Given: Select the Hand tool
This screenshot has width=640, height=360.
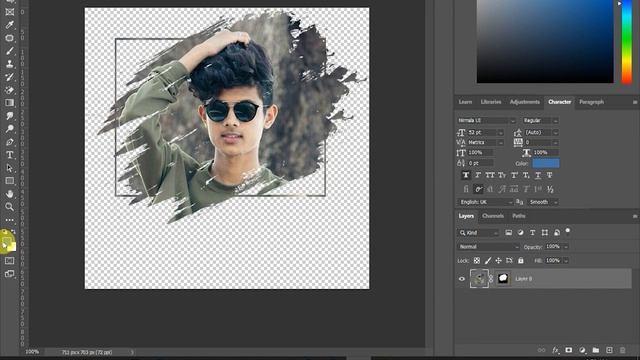Looking at the screenshot, I should pos(9,194).
